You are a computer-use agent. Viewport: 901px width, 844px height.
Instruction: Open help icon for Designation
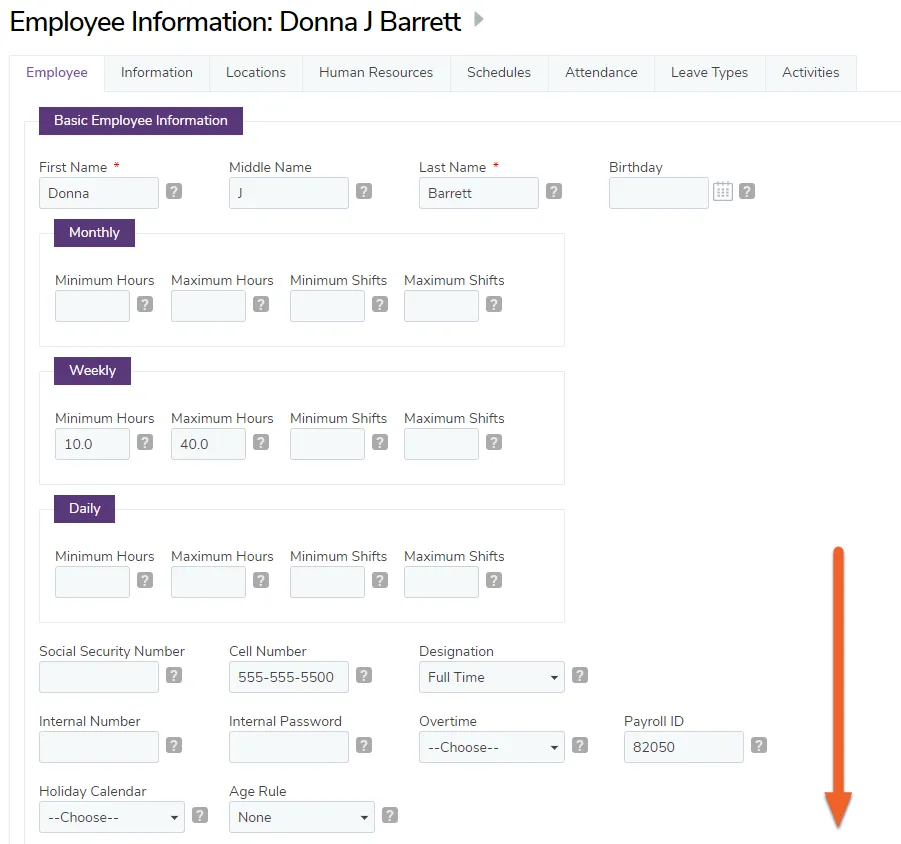tap(580, 675)
